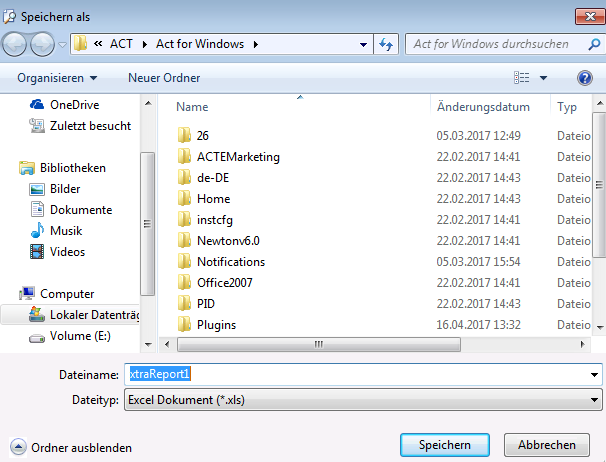Screen dimensions: 606x462
Task: Click the Speichern button
Action: point(445,445)
